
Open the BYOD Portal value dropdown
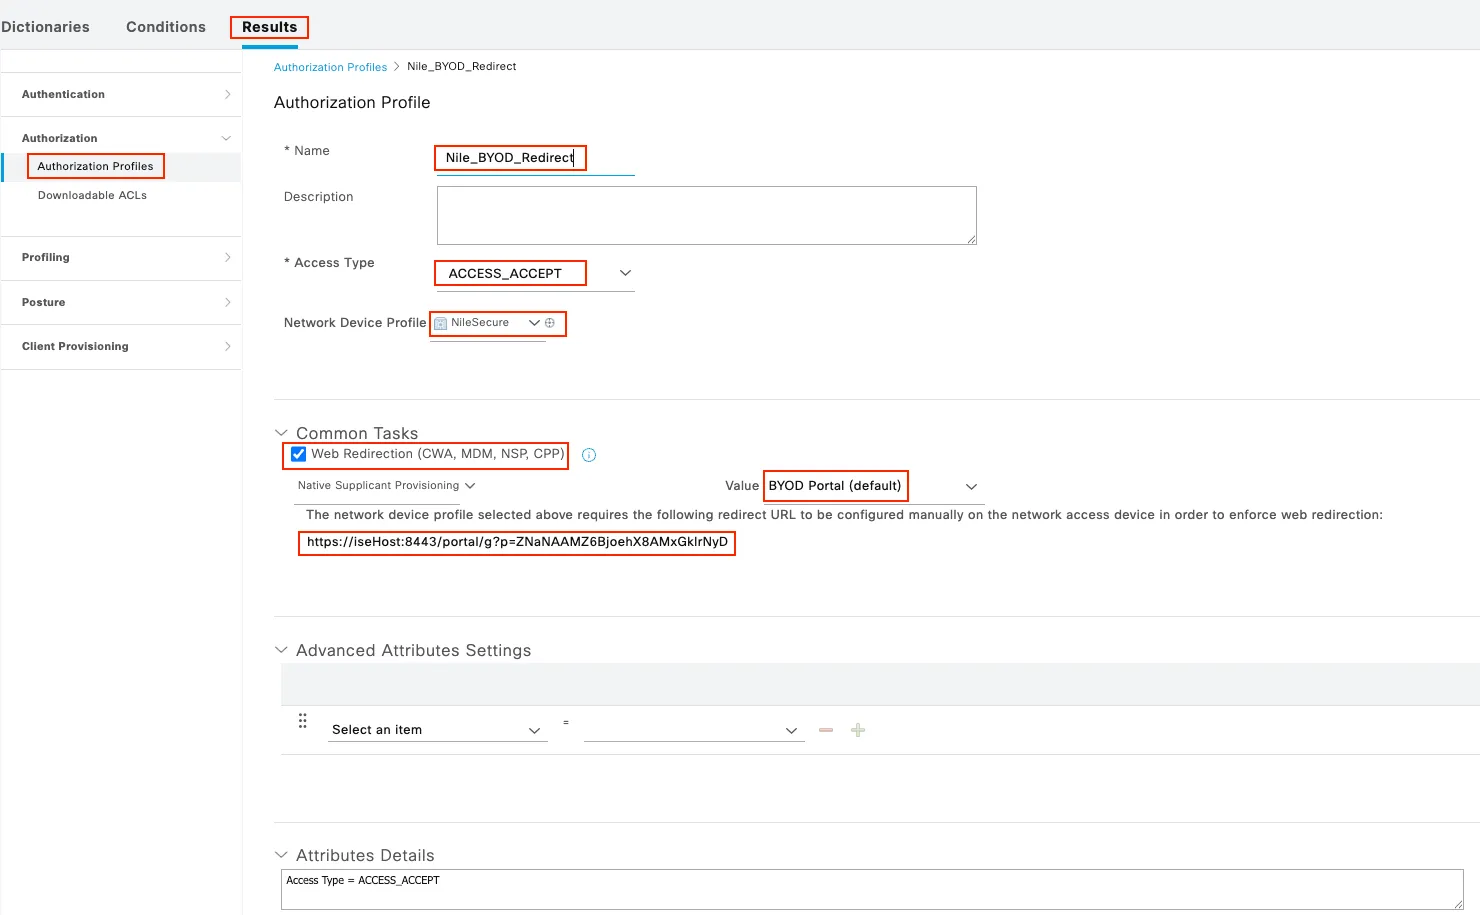(873, 486)
